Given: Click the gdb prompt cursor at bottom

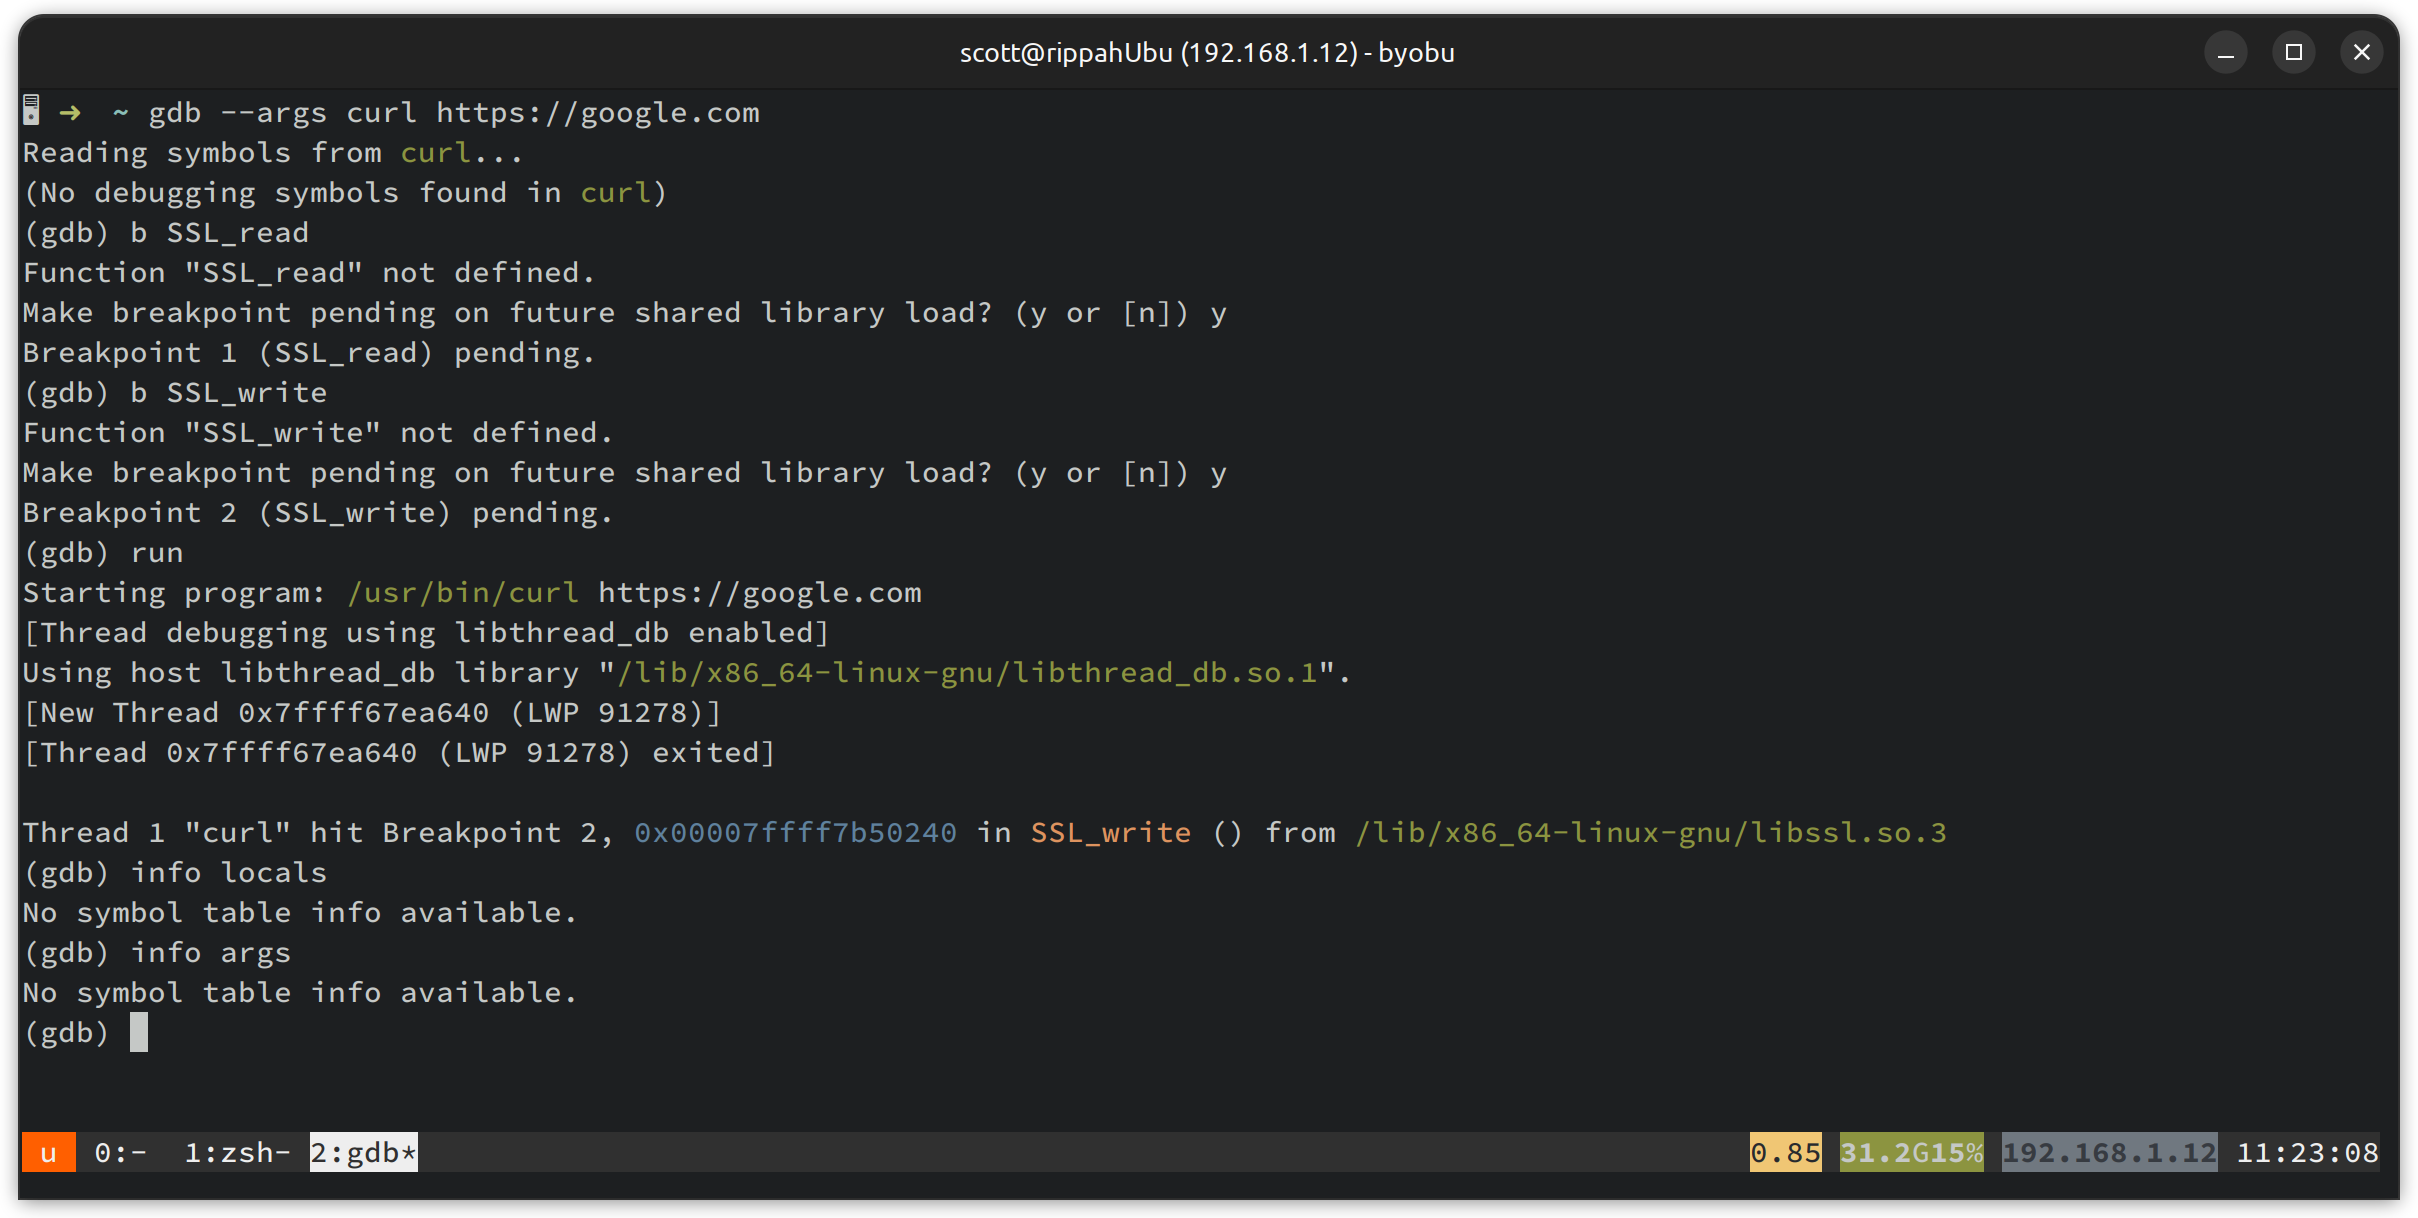Looking at the screenshot, I should 139,1032.
